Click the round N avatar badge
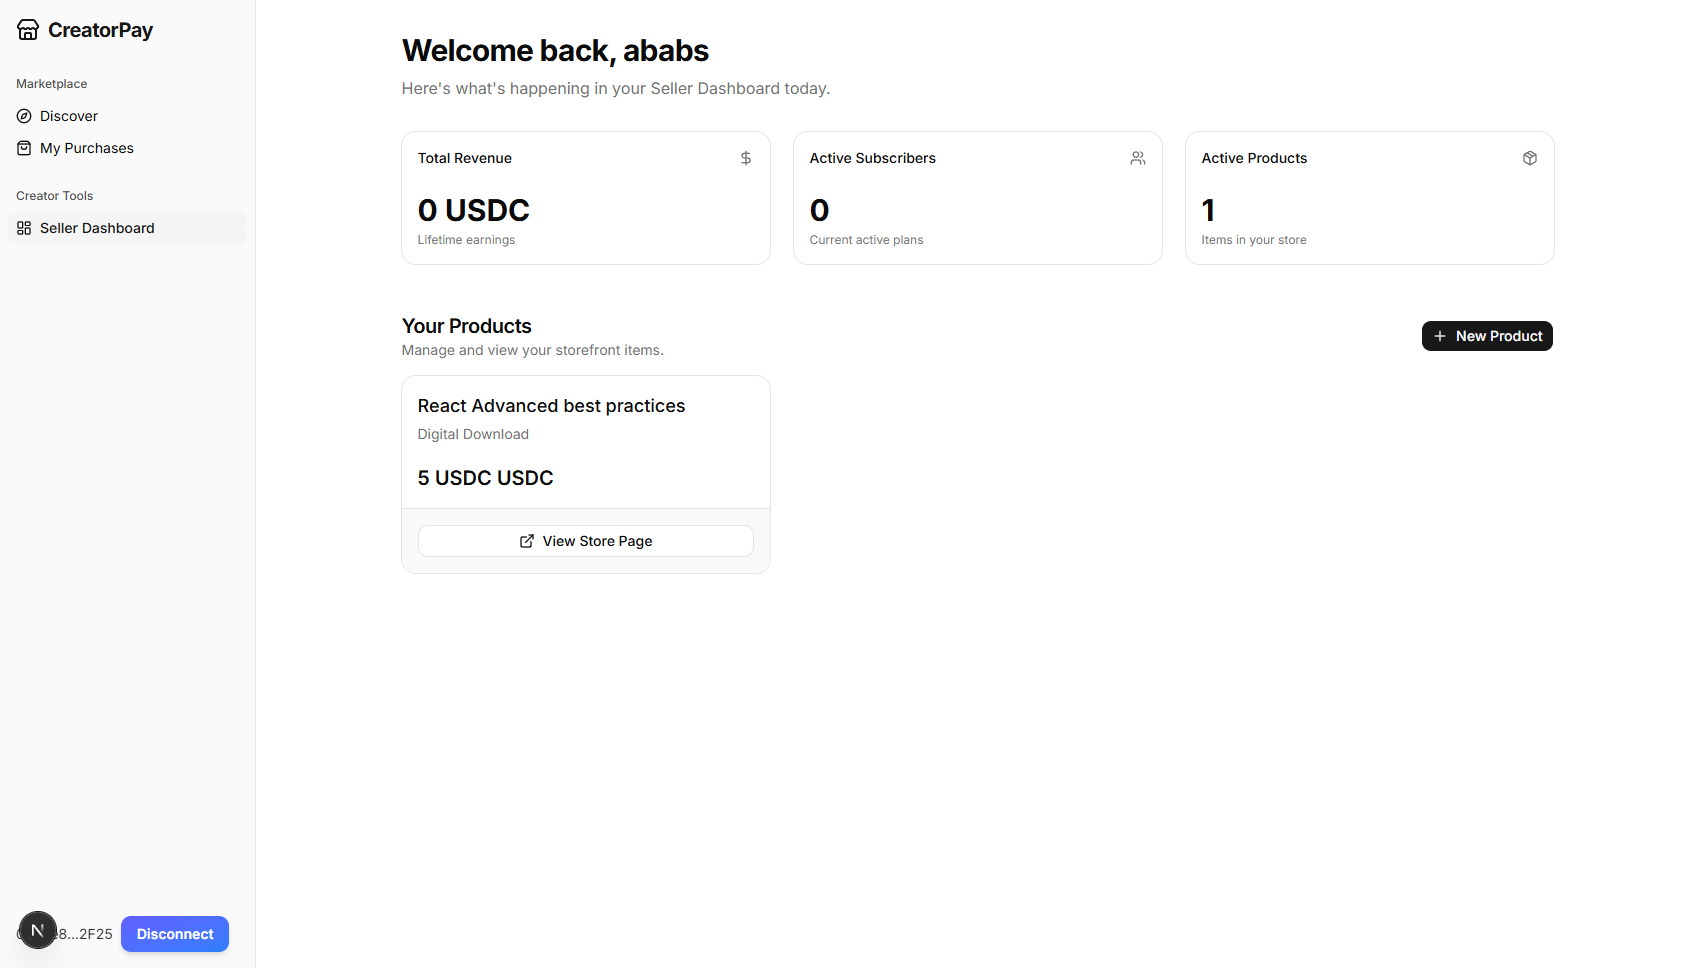 pos(38,930)
